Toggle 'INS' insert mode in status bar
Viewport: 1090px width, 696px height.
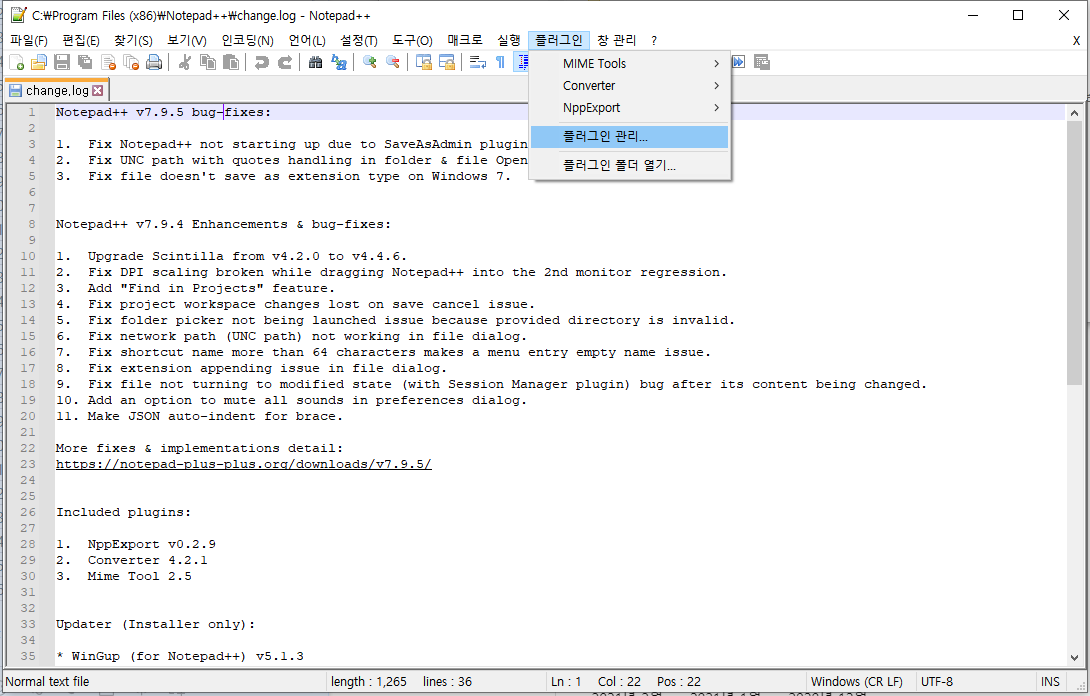point(1050,681)
